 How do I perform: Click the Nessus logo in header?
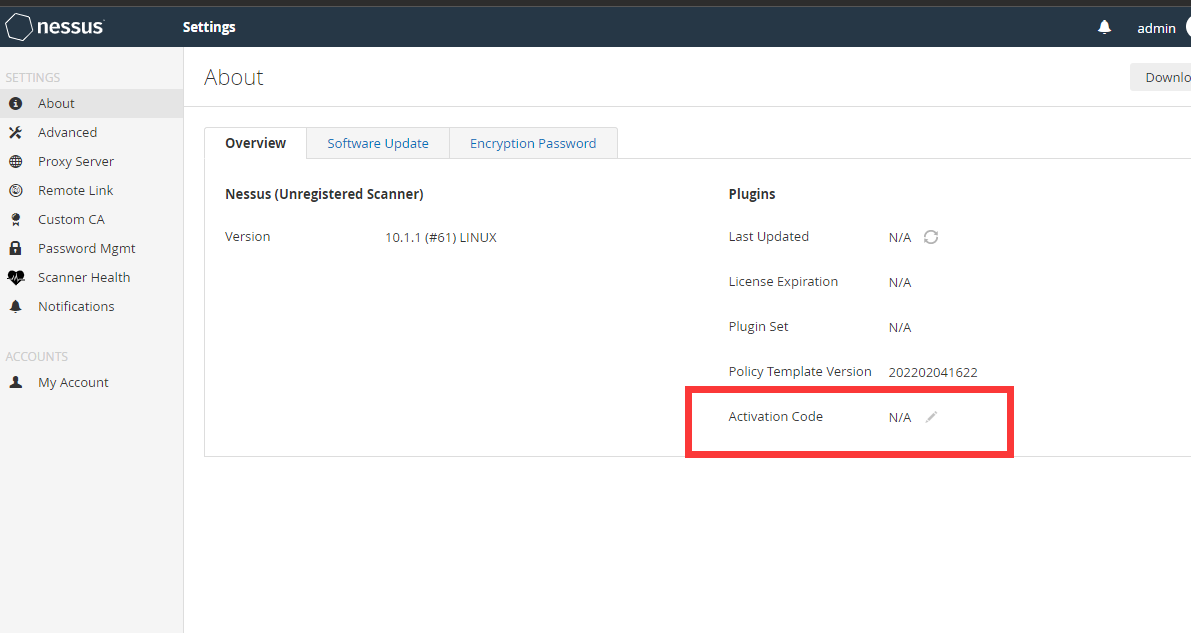pos(55,27)
